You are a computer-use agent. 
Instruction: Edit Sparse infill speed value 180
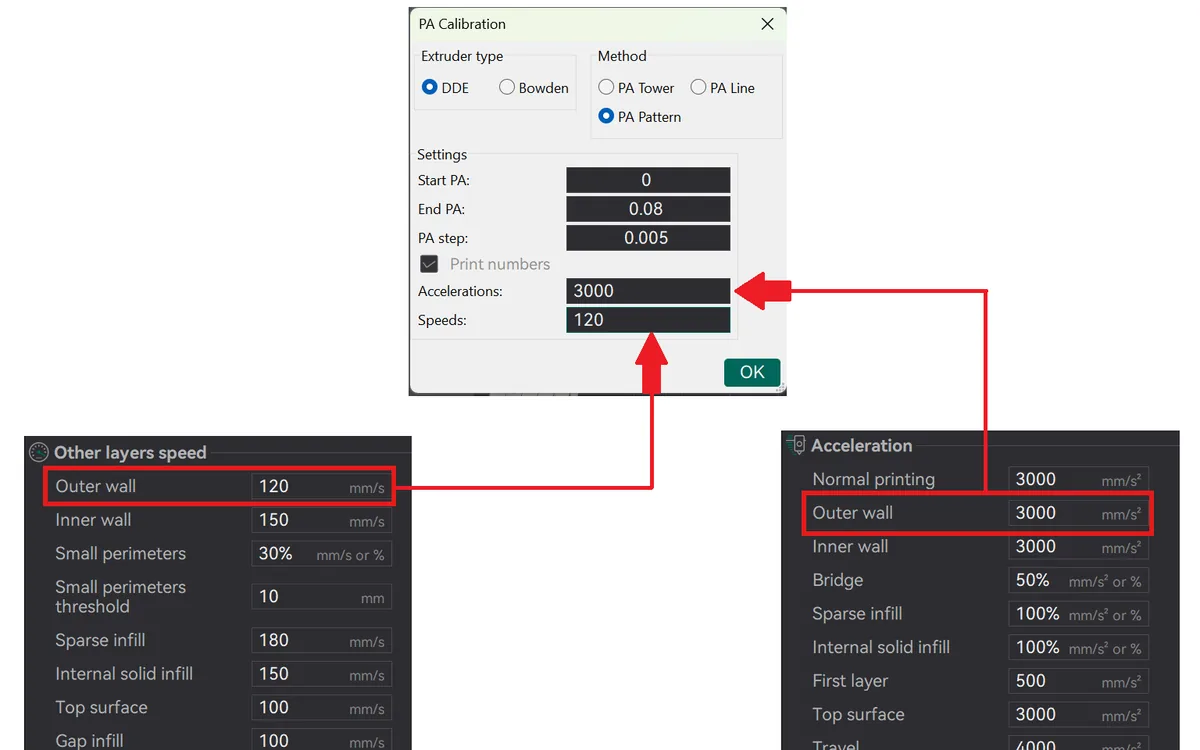pyautogui.click(x=321, y=640)
